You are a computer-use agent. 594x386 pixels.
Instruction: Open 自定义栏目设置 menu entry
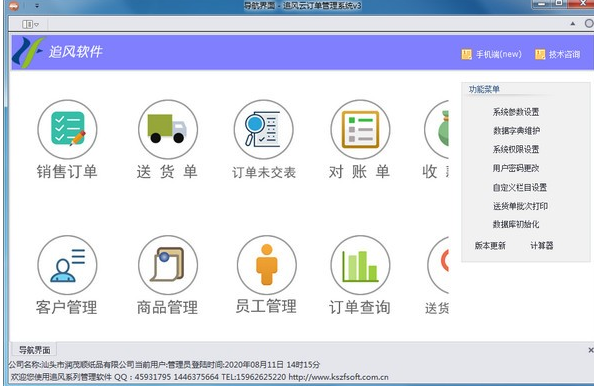click(x=520, y=187)
